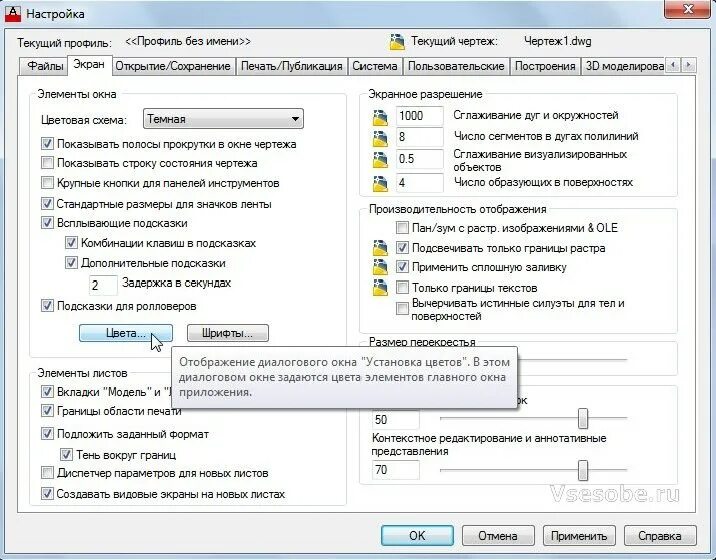Screen dimensions: 716x560
Task: Confirm settings with OK button
Action: point(417,535)
